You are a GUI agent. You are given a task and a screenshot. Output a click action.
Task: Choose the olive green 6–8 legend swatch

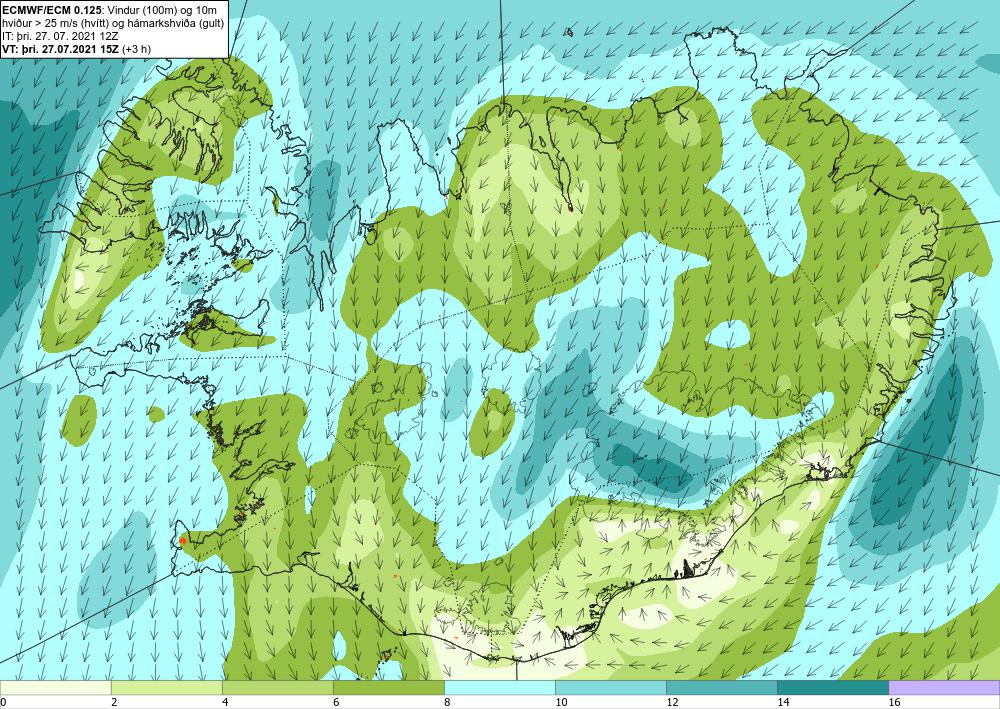click(x=388, y=687)
